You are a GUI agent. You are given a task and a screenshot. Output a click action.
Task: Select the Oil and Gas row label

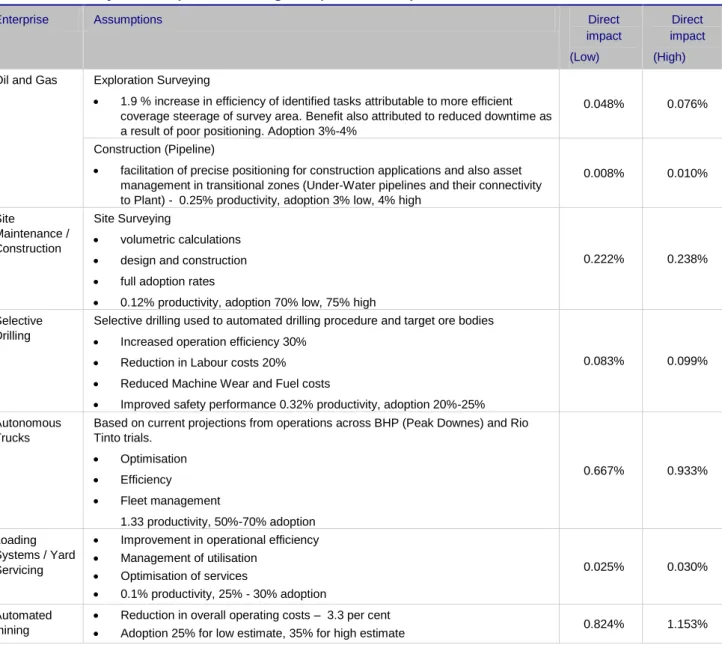click(x=29, y=80)
